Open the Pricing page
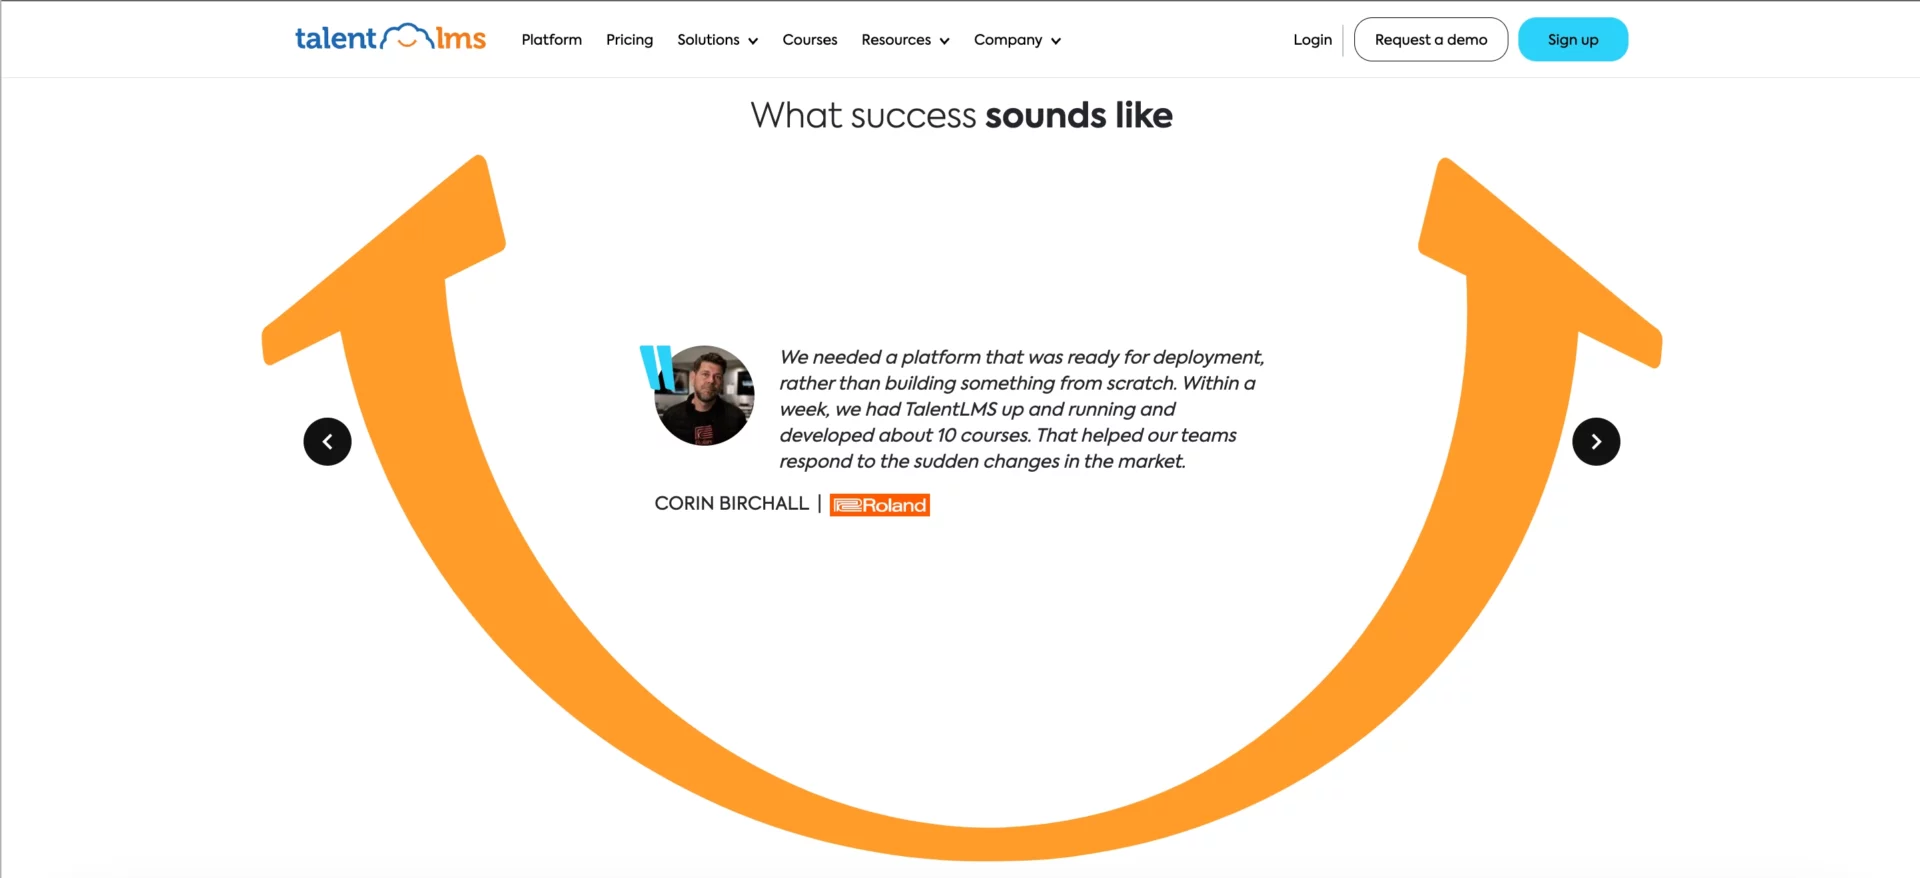1920x878 pixels. coord(629,40)
